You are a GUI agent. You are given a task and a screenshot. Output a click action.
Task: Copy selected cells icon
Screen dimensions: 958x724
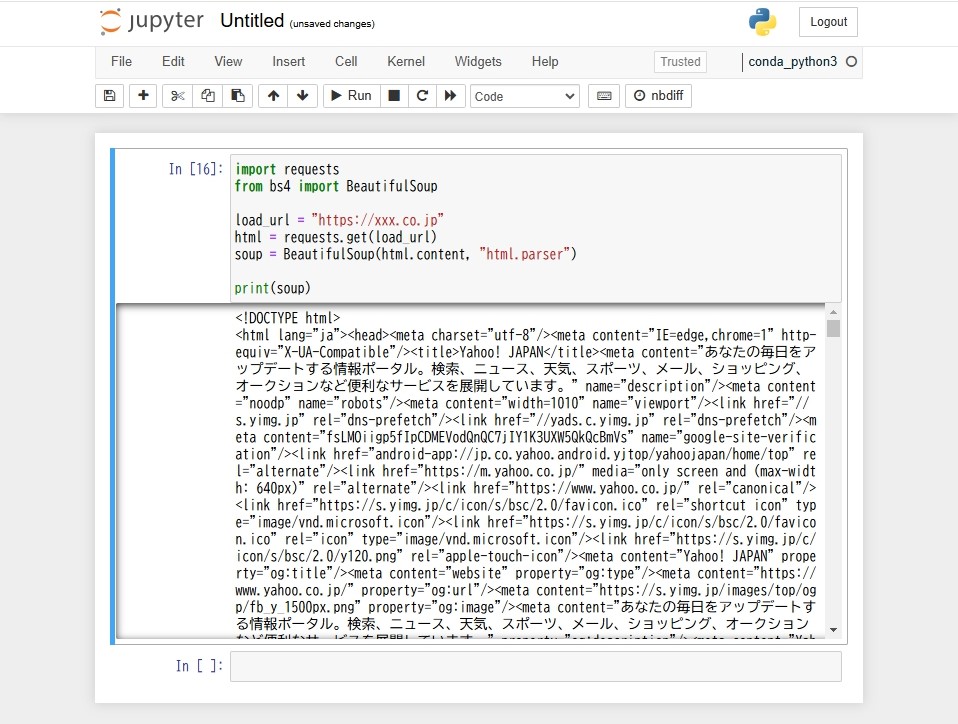click(208, 96)
